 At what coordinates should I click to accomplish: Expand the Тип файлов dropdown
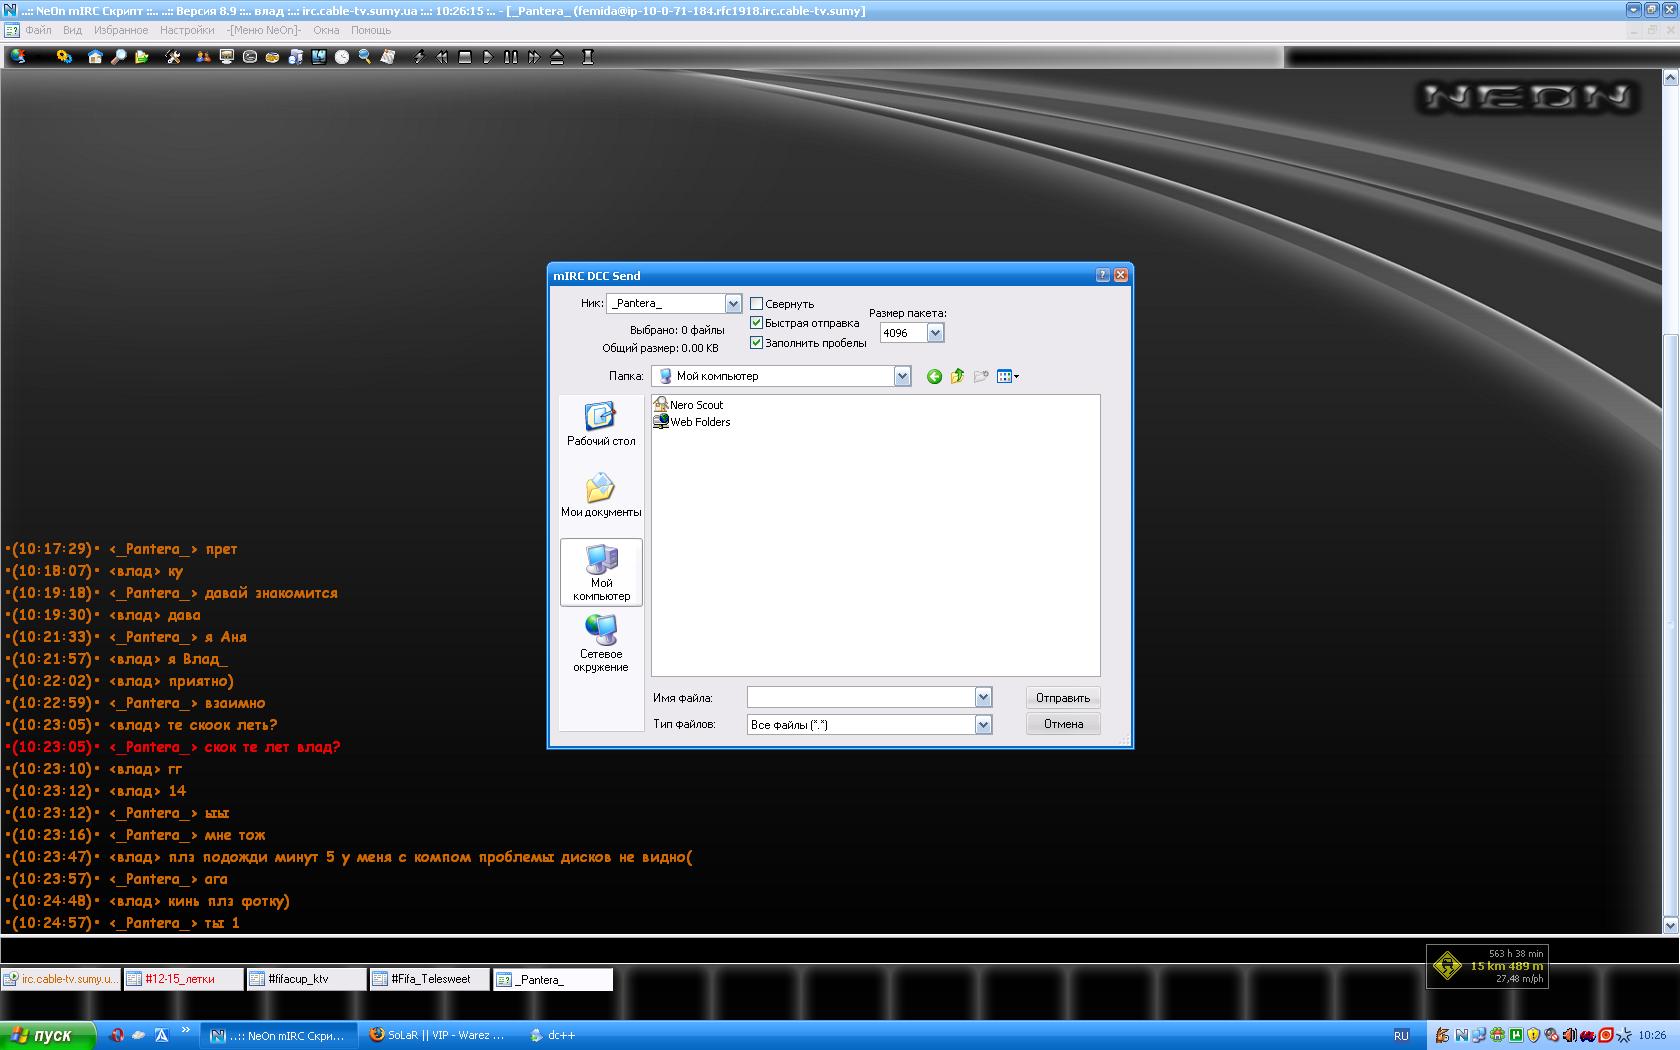tap(983, 725)
